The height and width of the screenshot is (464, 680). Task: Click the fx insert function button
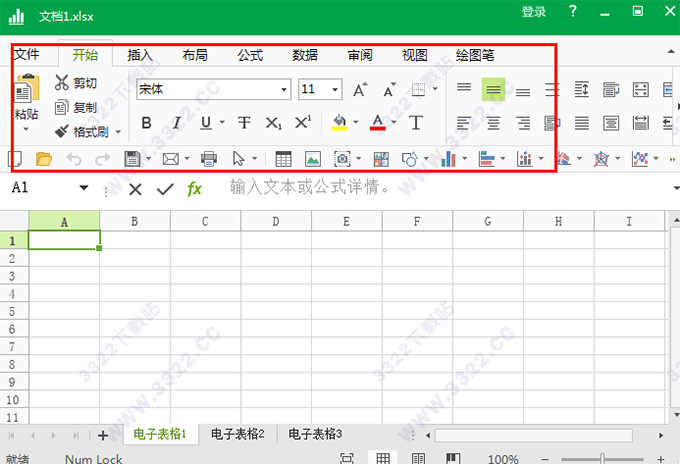pyautogui.click(x=194, y=189)
